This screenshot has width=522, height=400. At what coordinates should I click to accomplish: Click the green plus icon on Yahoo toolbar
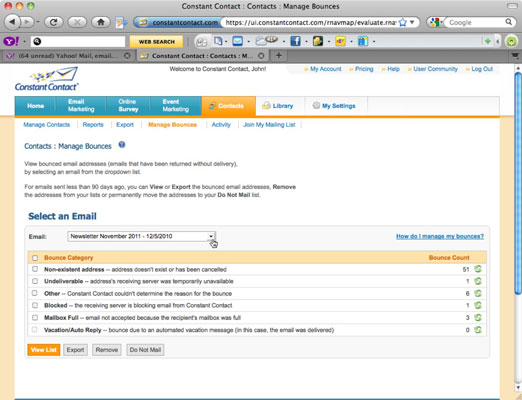487,41
